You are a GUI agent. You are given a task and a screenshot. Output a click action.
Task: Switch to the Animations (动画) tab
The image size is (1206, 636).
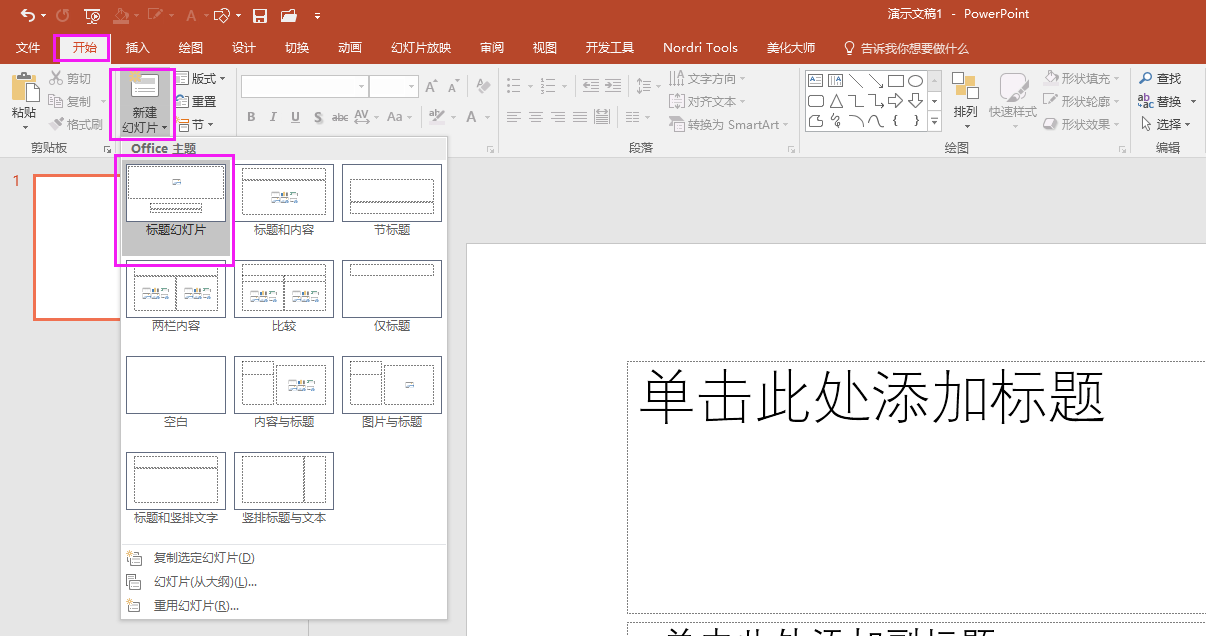coord(350,48)
